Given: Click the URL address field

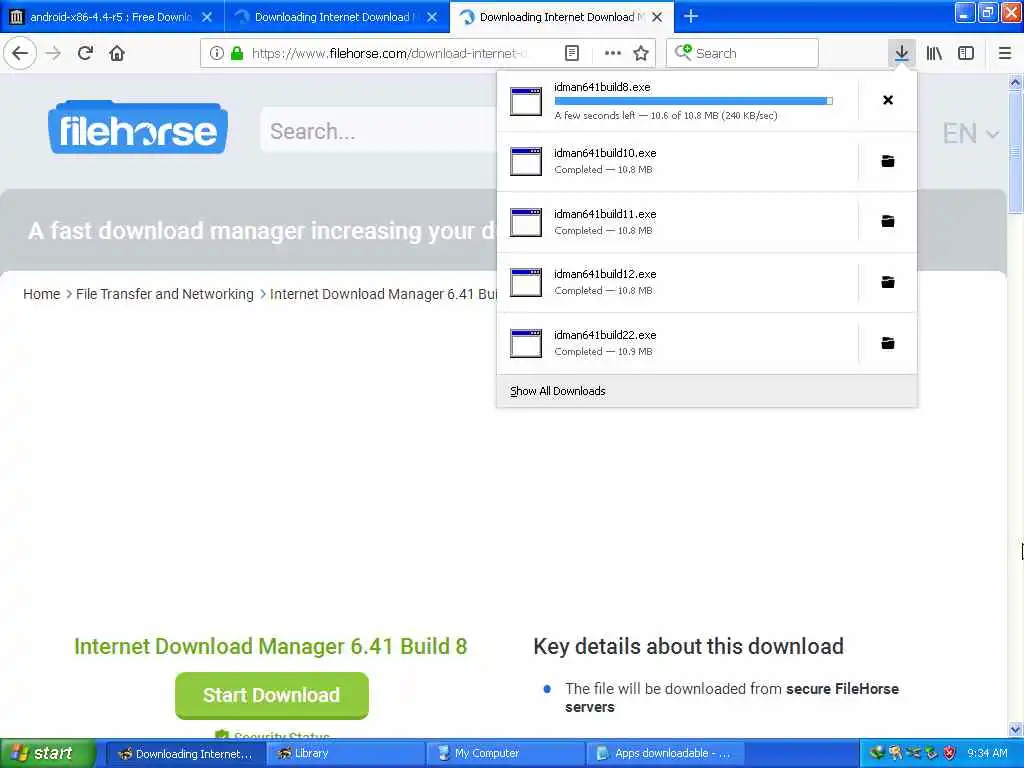Looking at the screenshot, I should (x=389, y=53).
